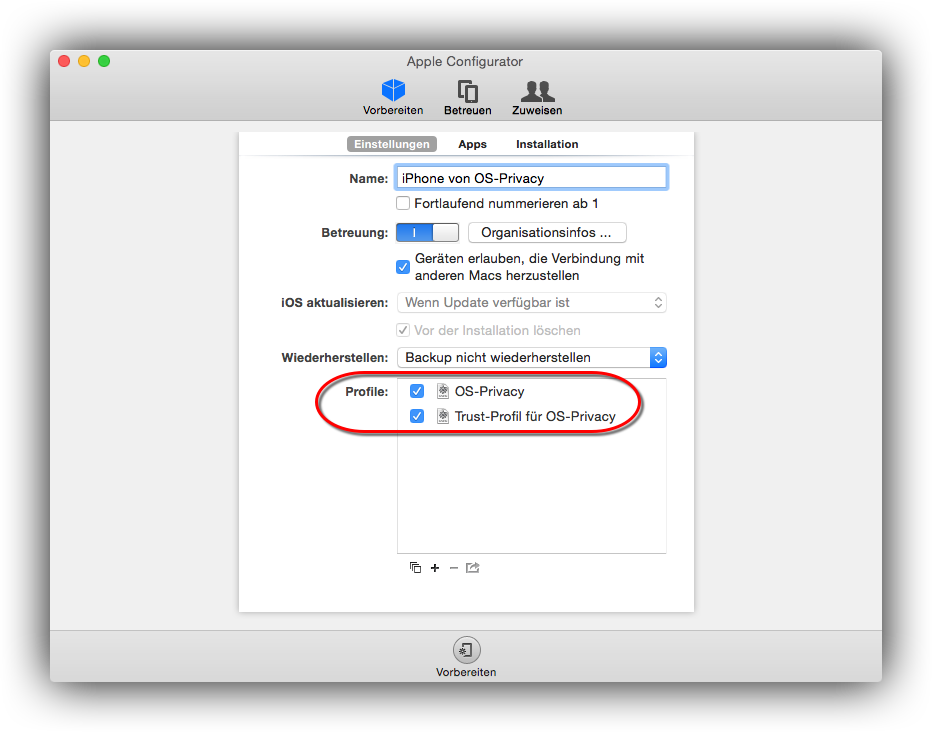Select the OS-Privacy profile row
Viewport: 932px width, 732px height.
pyautogui.click(x=531, y=391)
